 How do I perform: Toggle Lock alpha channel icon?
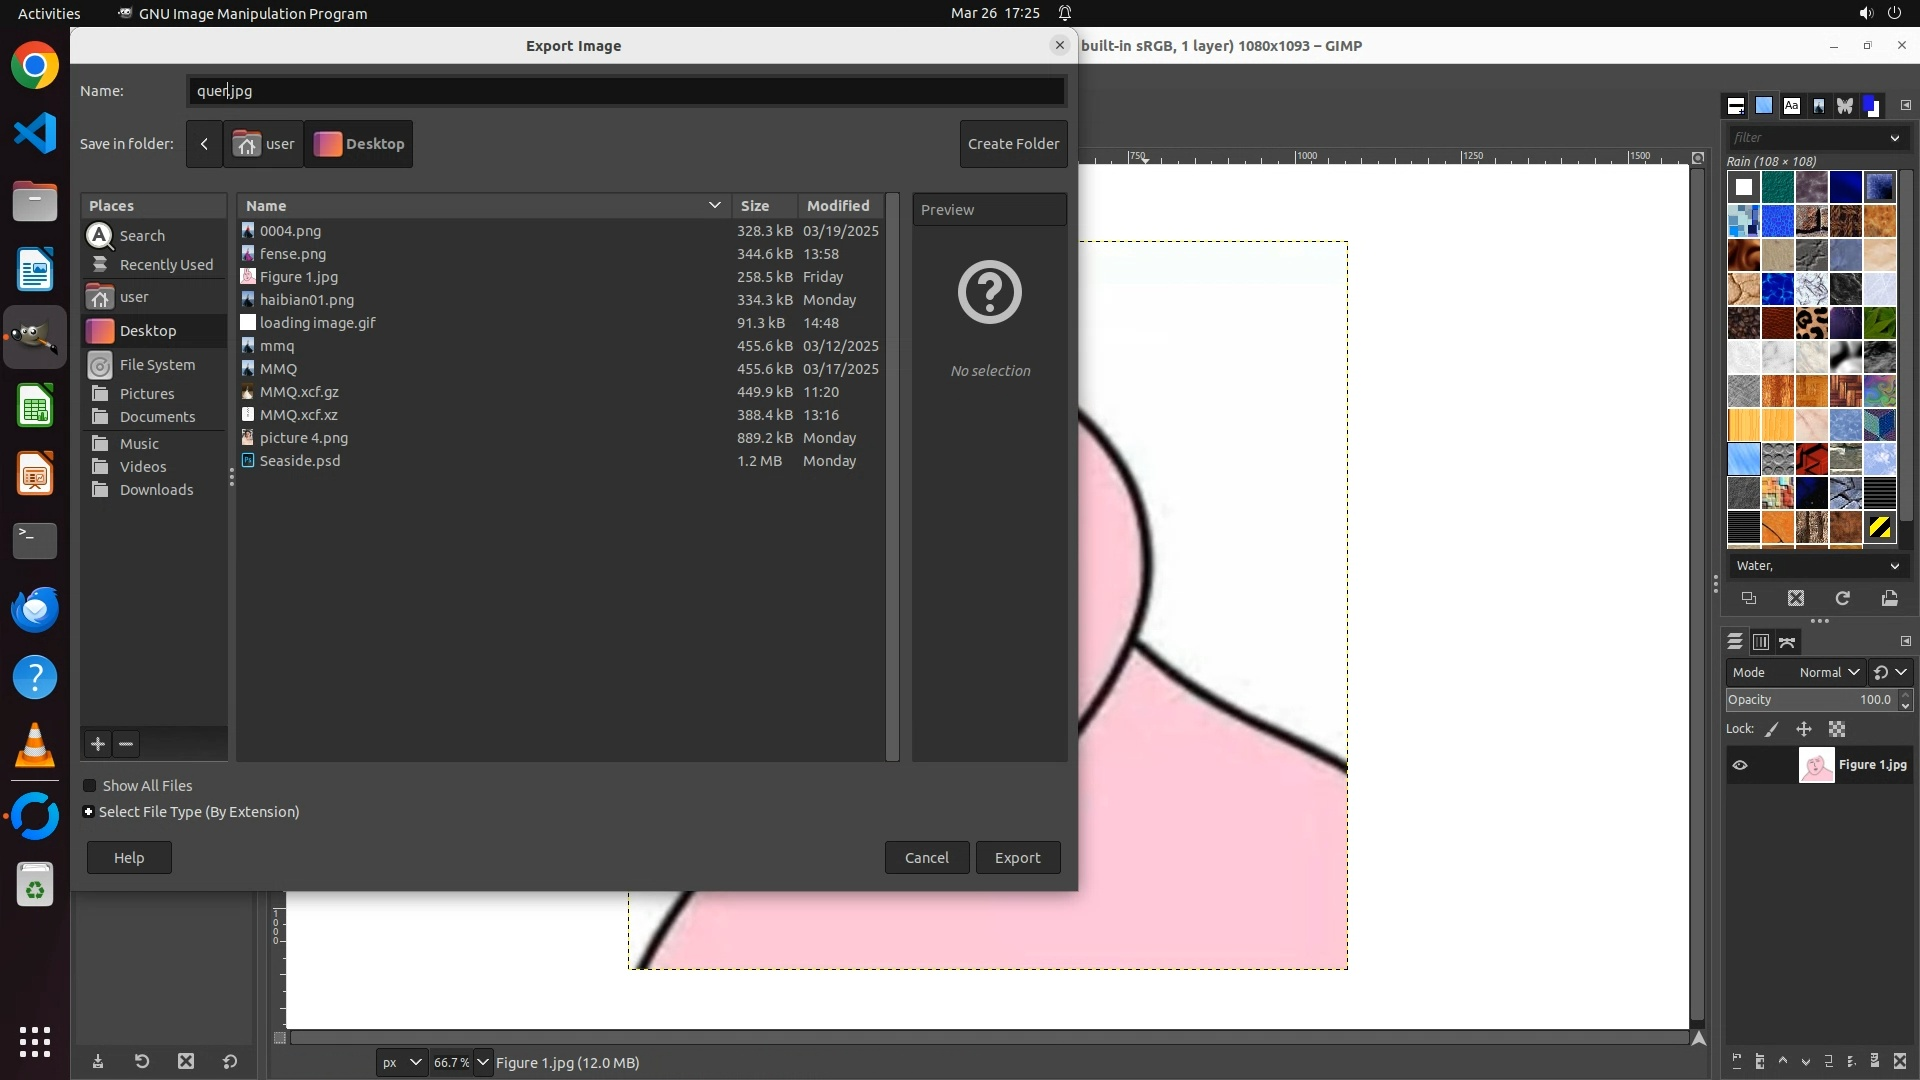tap(1837, 730)
